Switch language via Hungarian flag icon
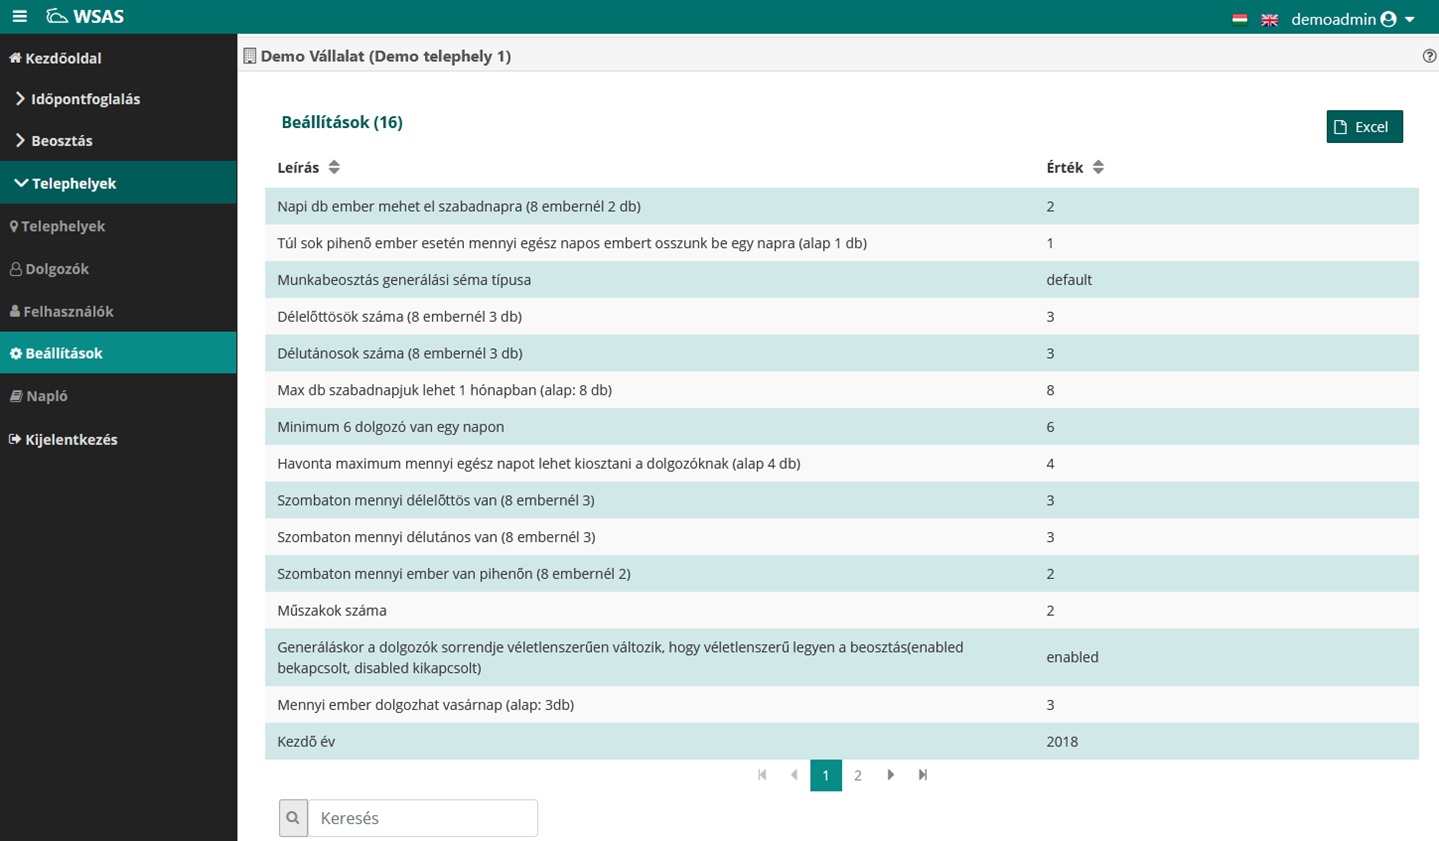This screenshot has width=1439, height=841. click(1239, 19)
